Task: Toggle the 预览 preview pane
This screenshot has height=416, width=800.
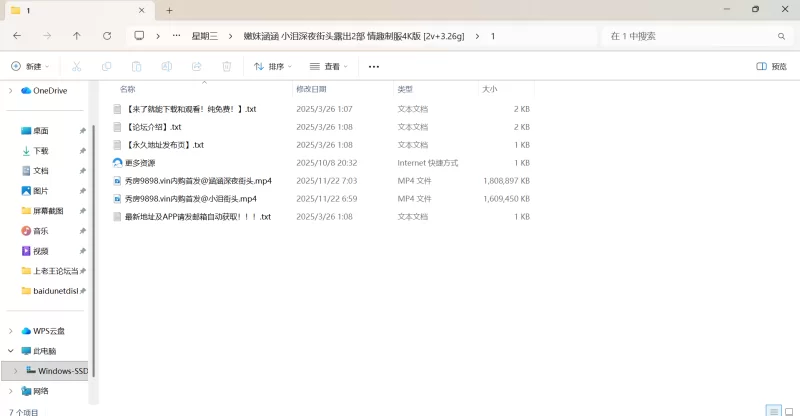Action: click(x=771, y=67)
